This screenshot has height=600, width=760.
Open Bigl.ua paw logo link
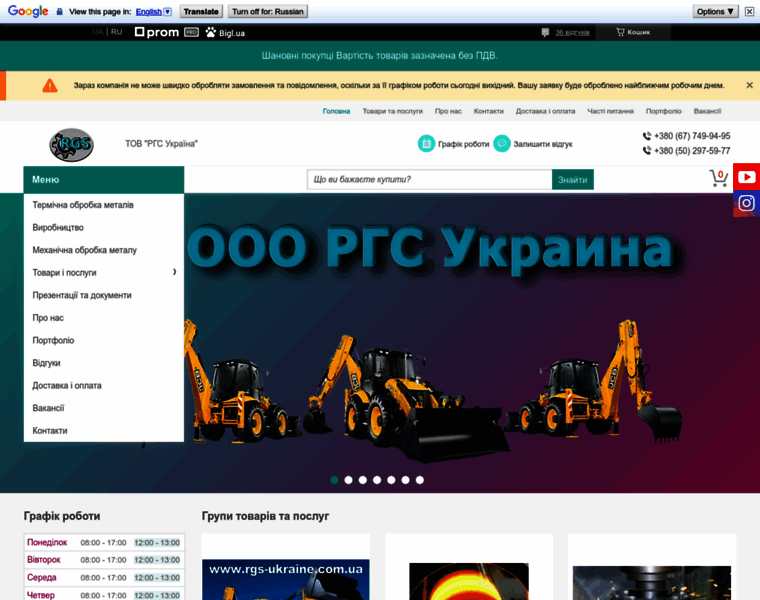tap(225, 33)
